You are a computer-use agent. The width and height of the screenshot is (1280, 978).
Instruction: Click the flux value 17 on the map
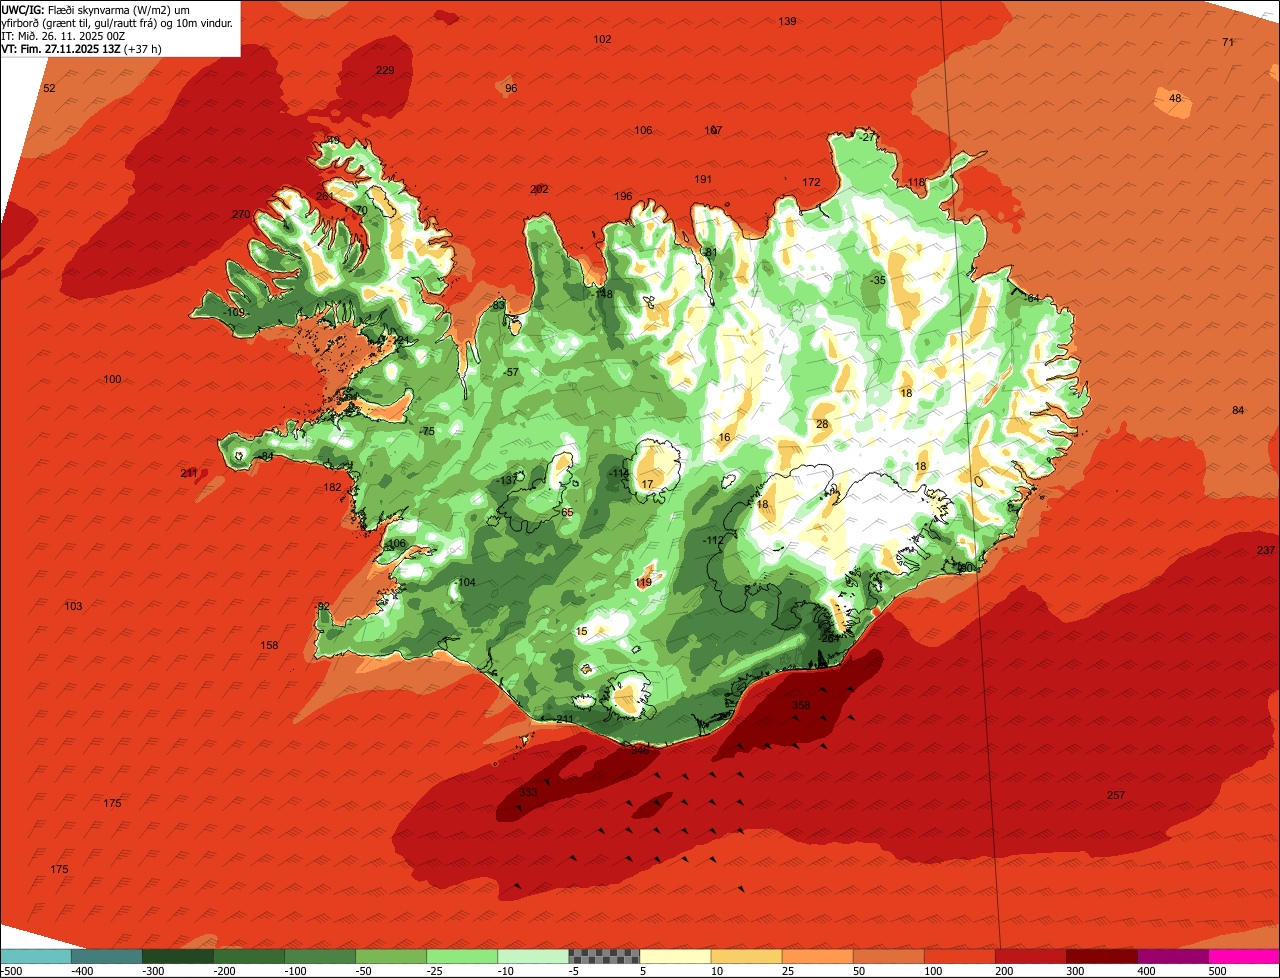click(x=647, y=484)
